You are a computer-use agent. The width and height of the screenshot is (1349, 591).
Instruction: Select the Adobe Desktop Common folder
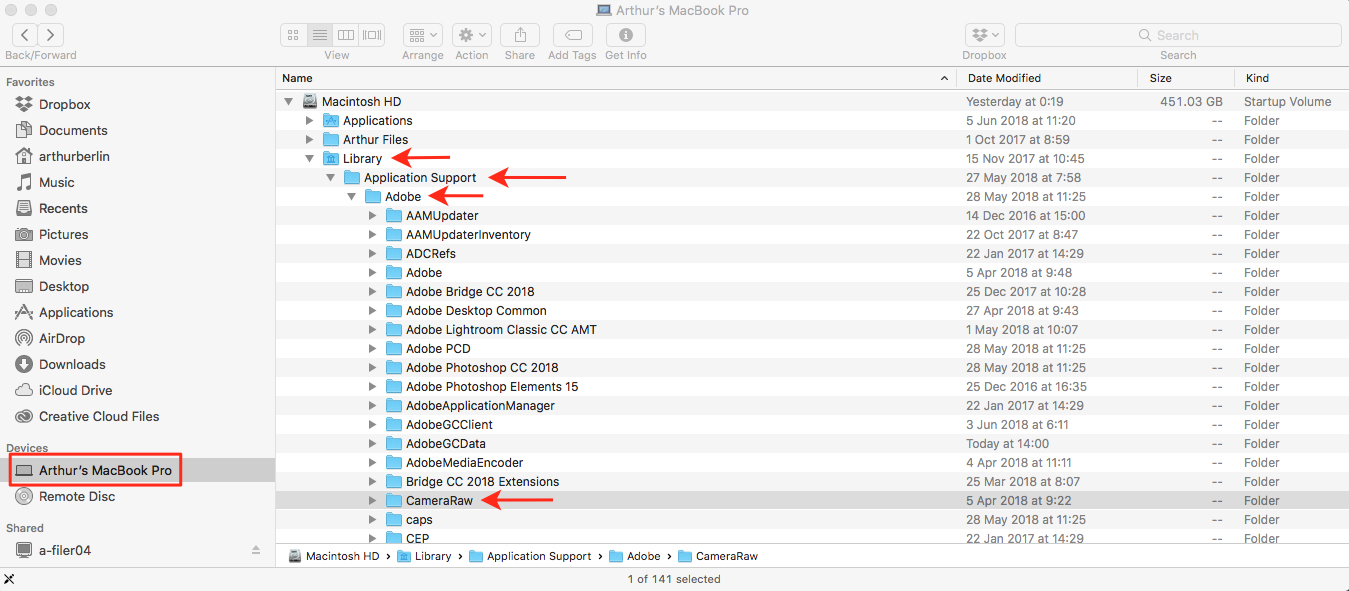pyautogui.click(x=812, y=310)
